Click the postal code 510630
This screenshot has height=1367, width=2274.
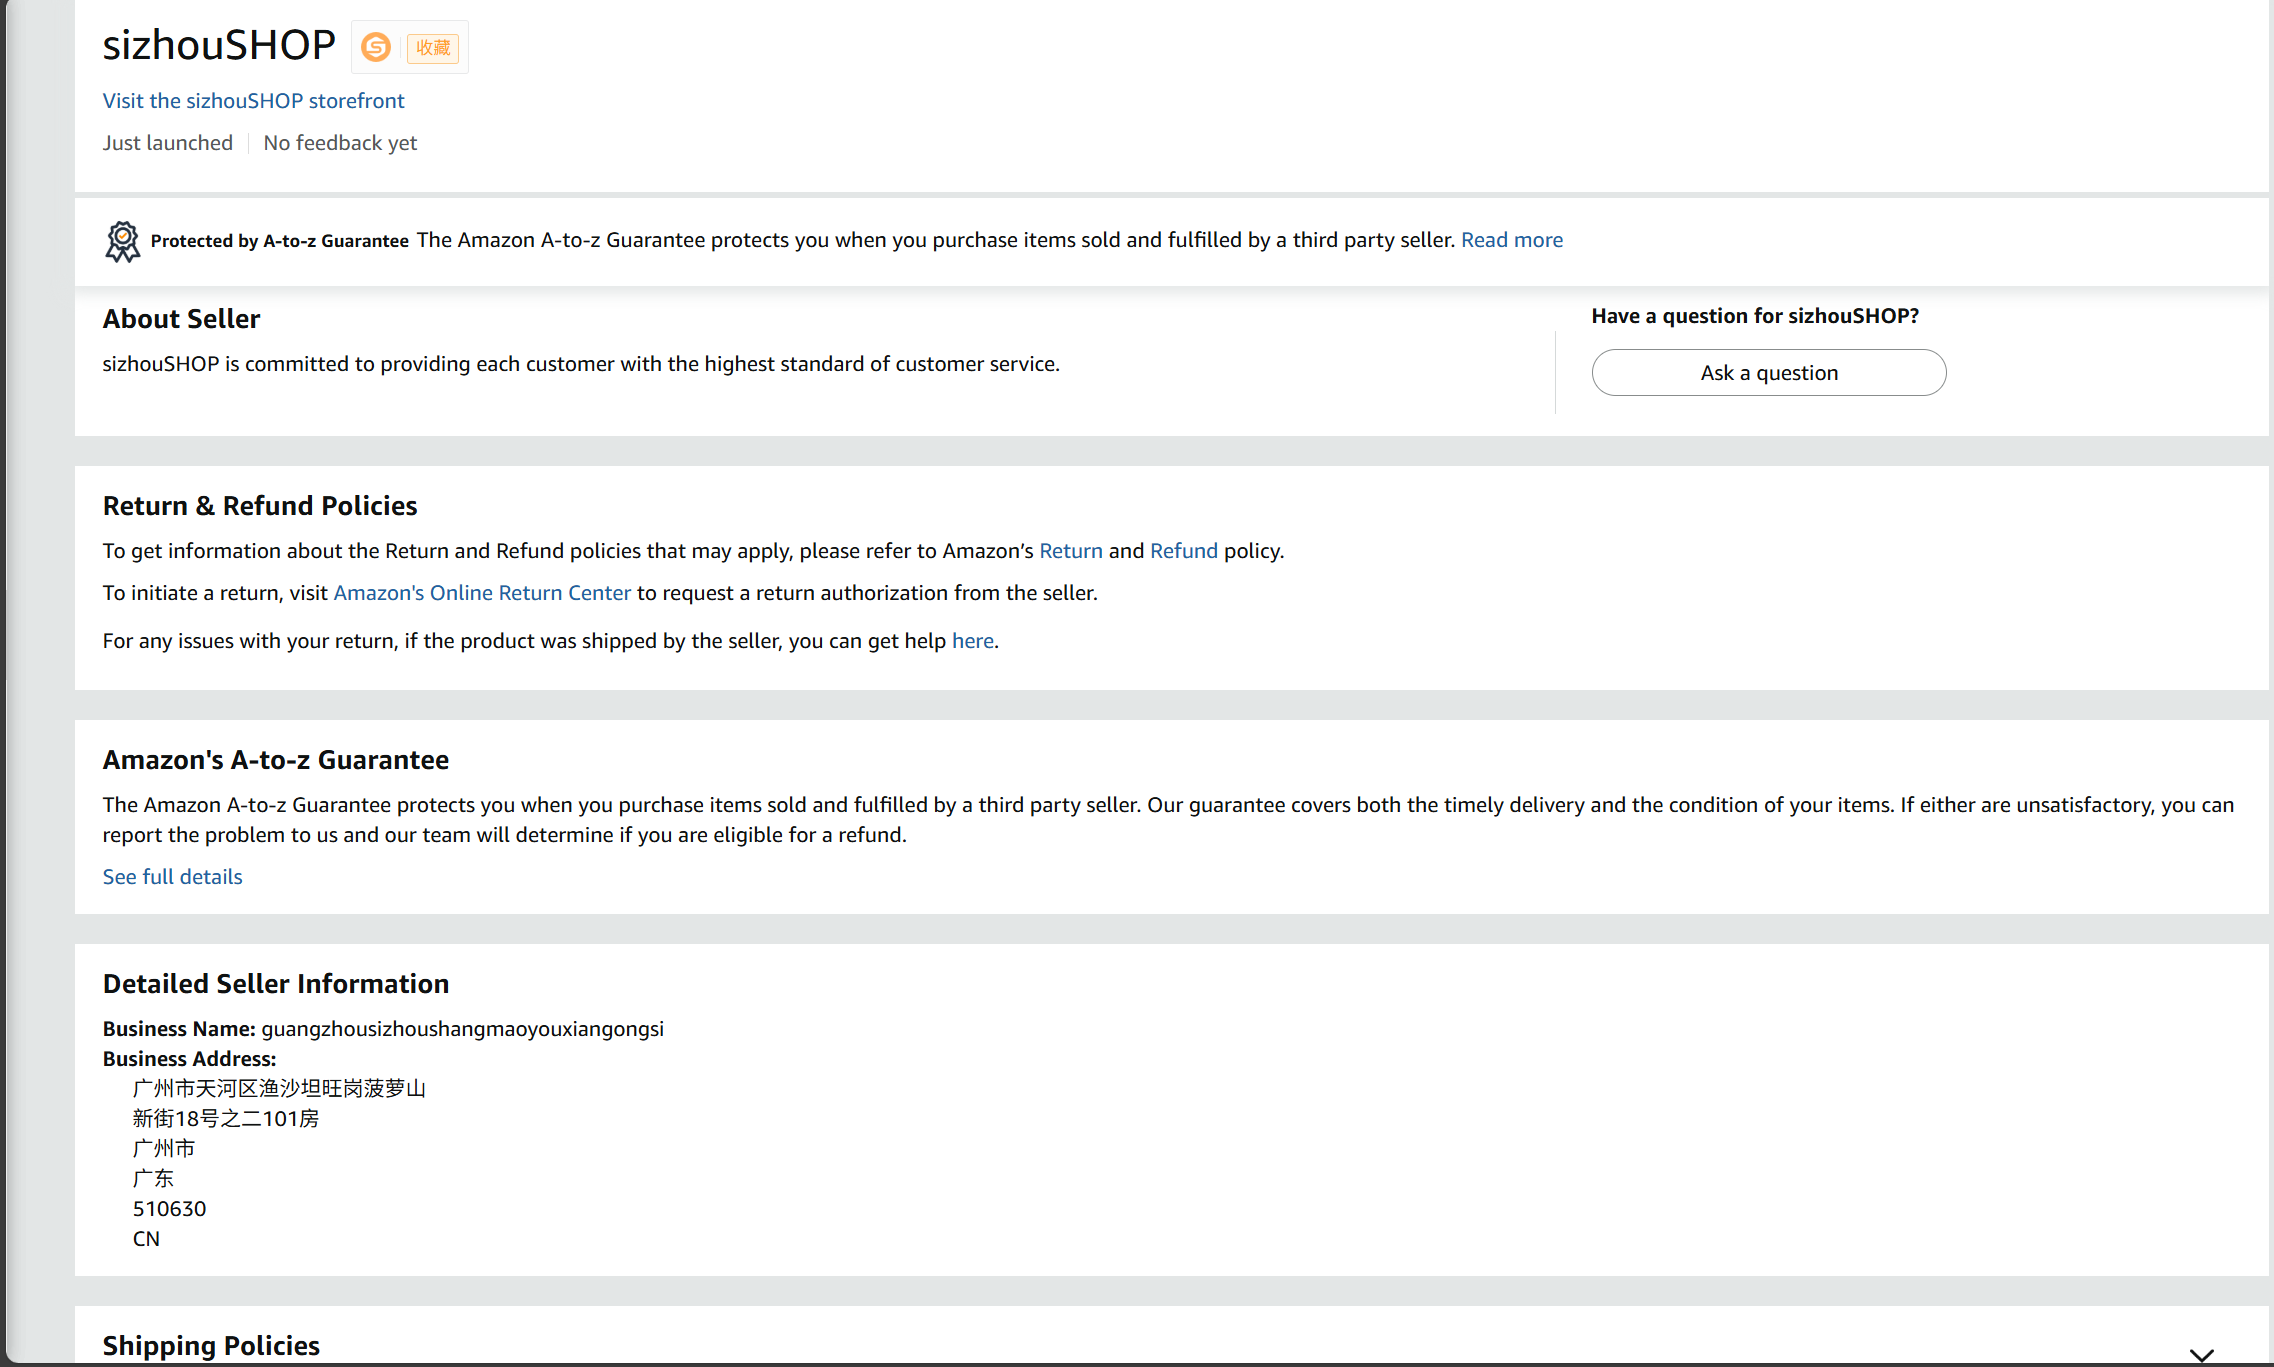[169, 1209]
